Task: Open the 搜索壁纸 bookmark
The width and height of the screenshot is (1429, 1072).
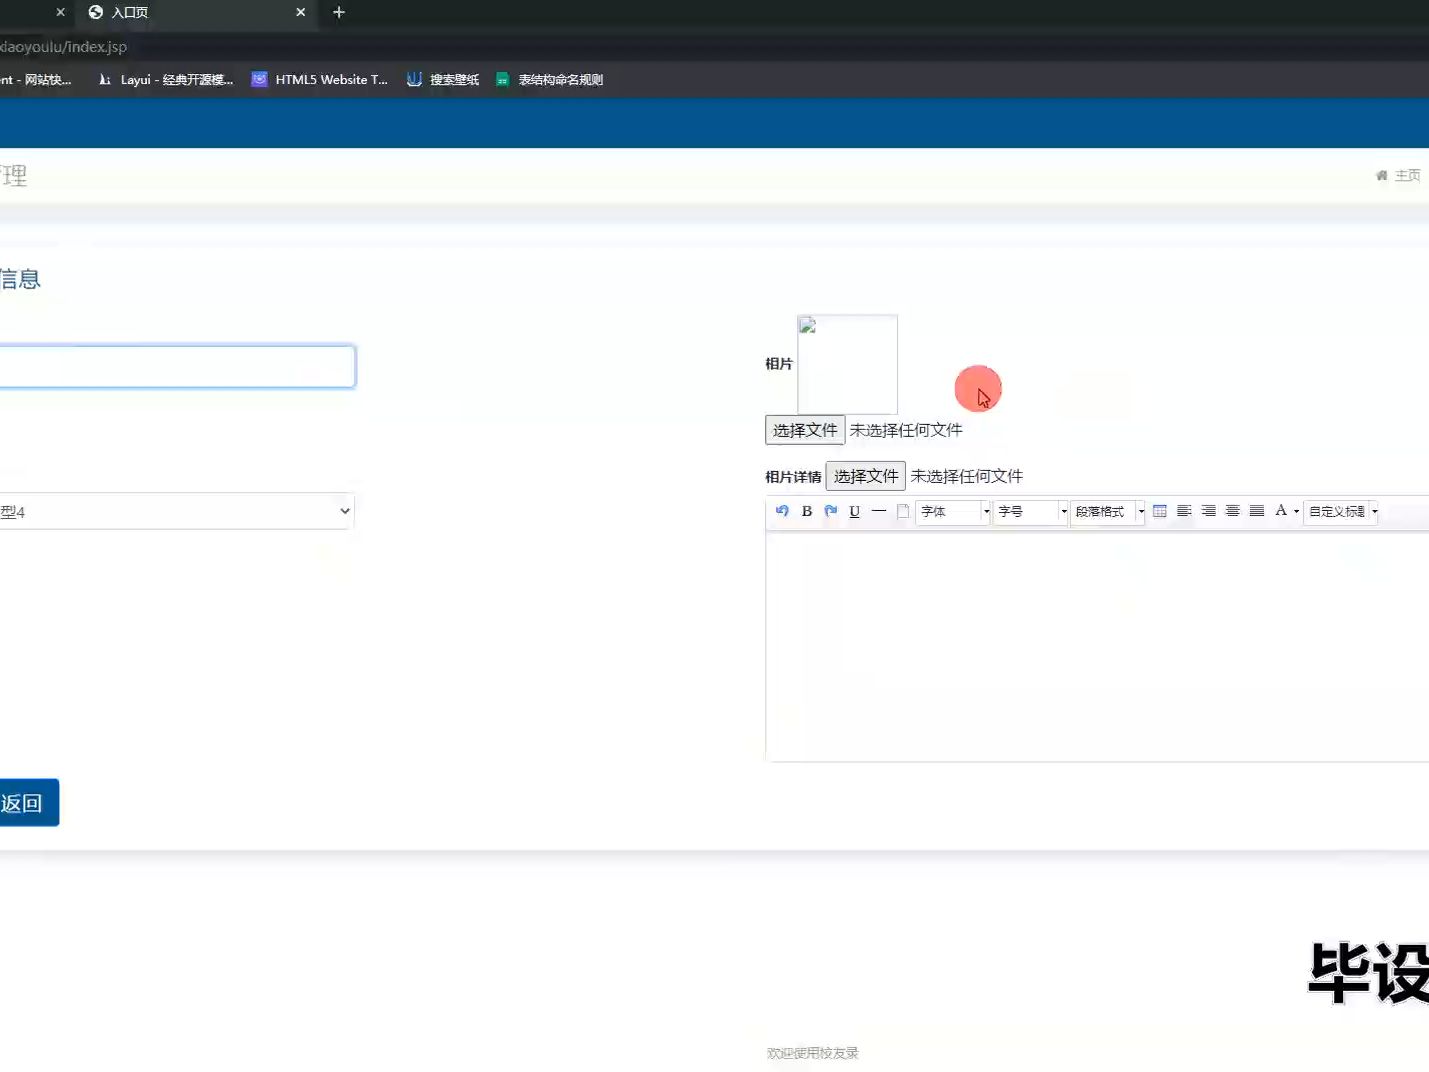Action: pyautogui.click(x=443, y=80)
